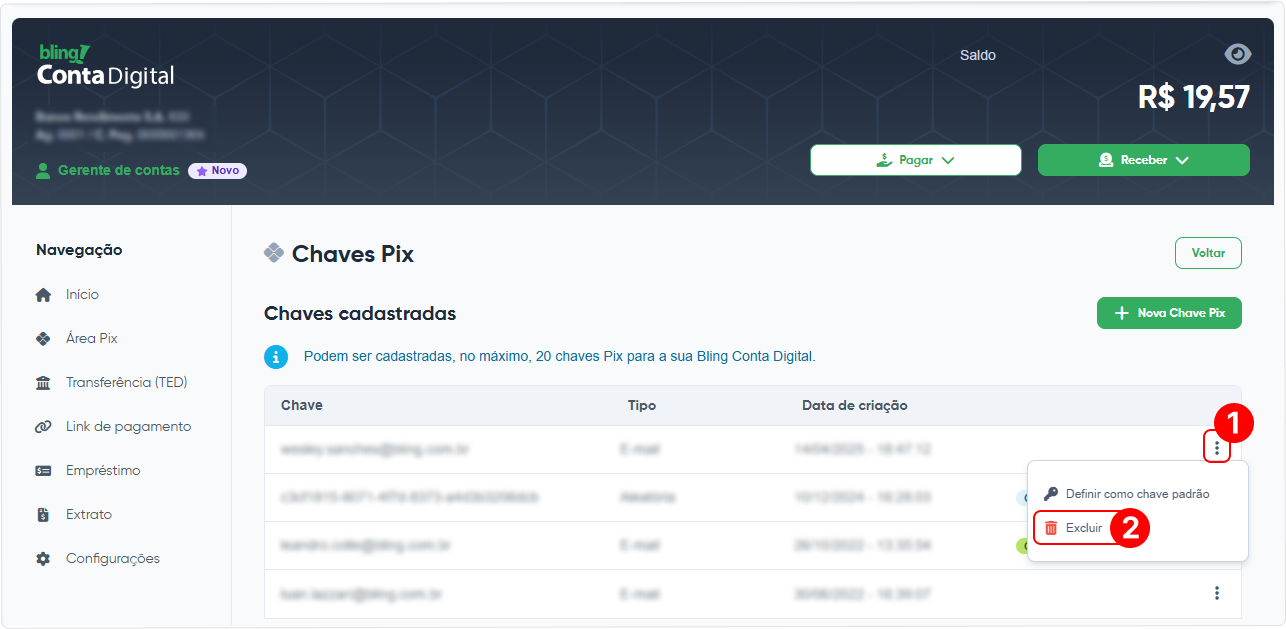View the Extrato page

click(x=74, y=515)
